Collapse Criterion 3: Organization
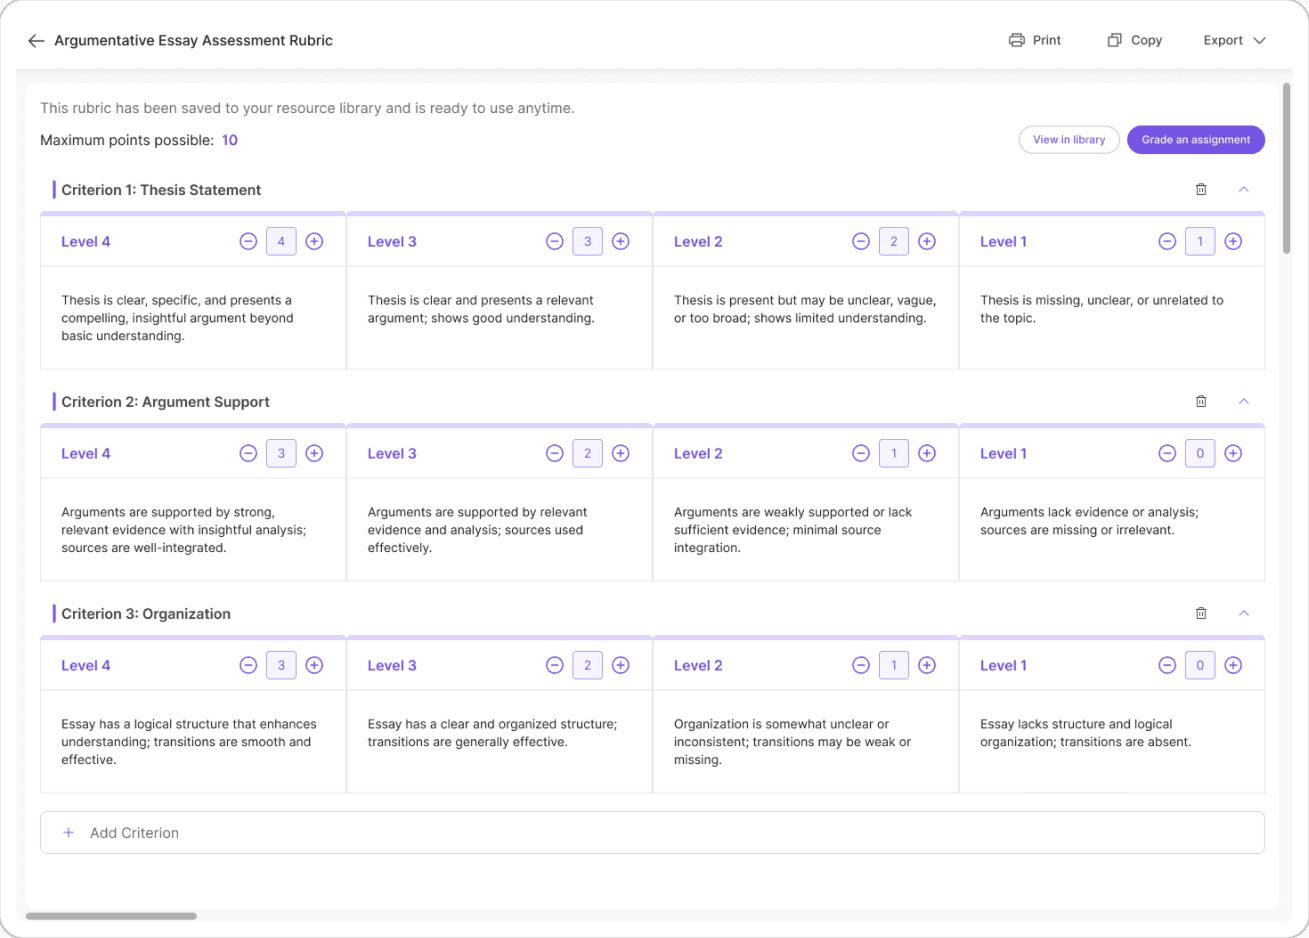 (1244, 613)
